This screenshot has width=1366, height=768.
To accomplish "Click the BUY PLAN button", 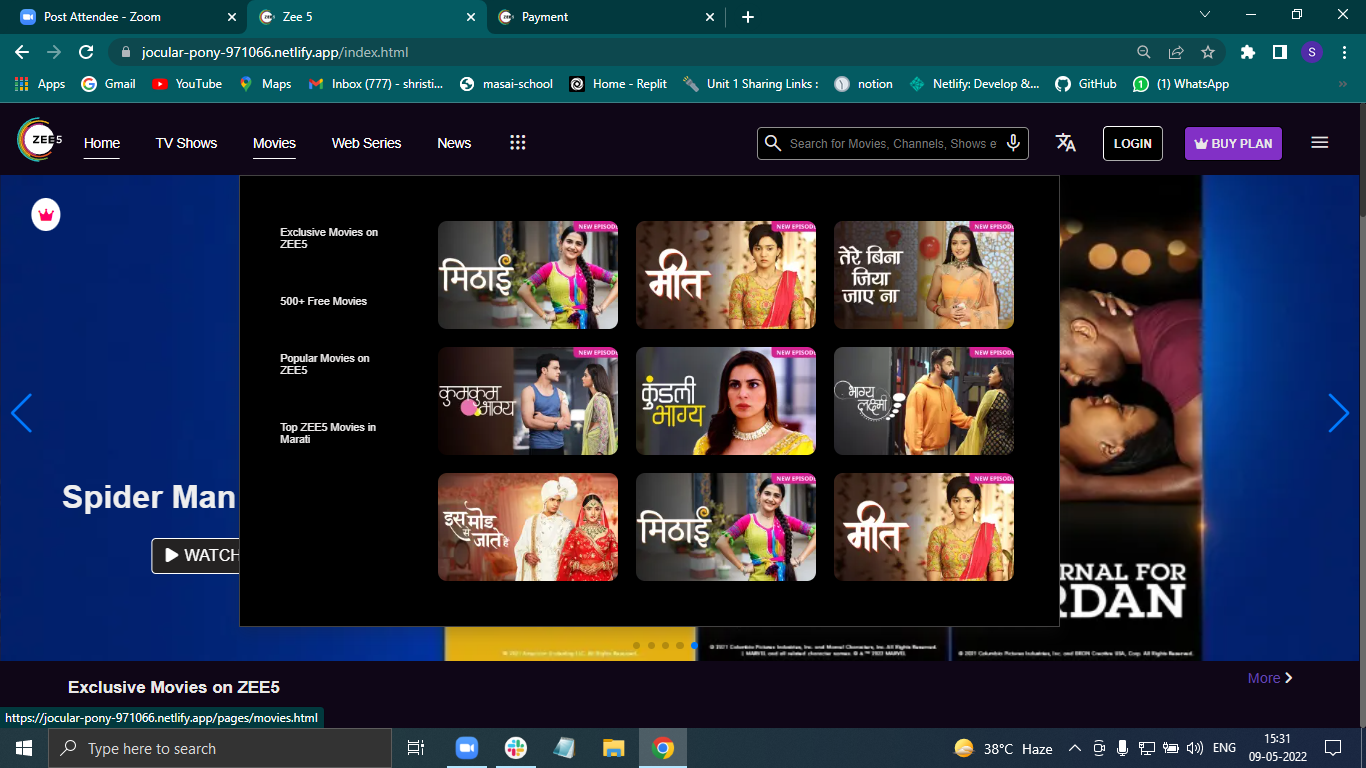I will tap(1233, 143).
